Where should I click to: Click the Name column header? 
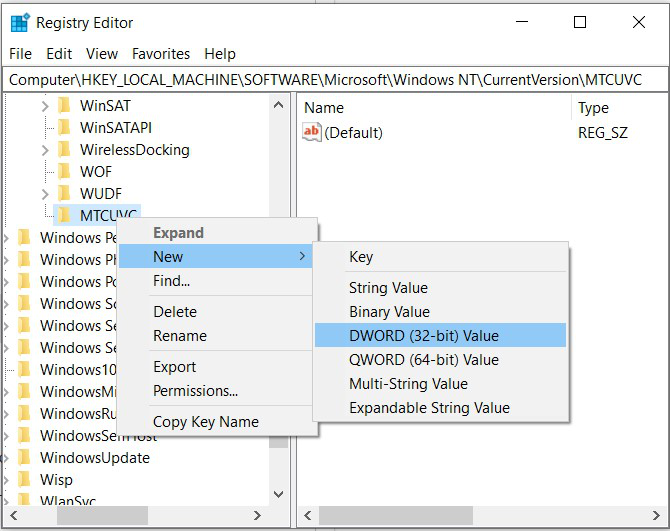tap(324, 108)
